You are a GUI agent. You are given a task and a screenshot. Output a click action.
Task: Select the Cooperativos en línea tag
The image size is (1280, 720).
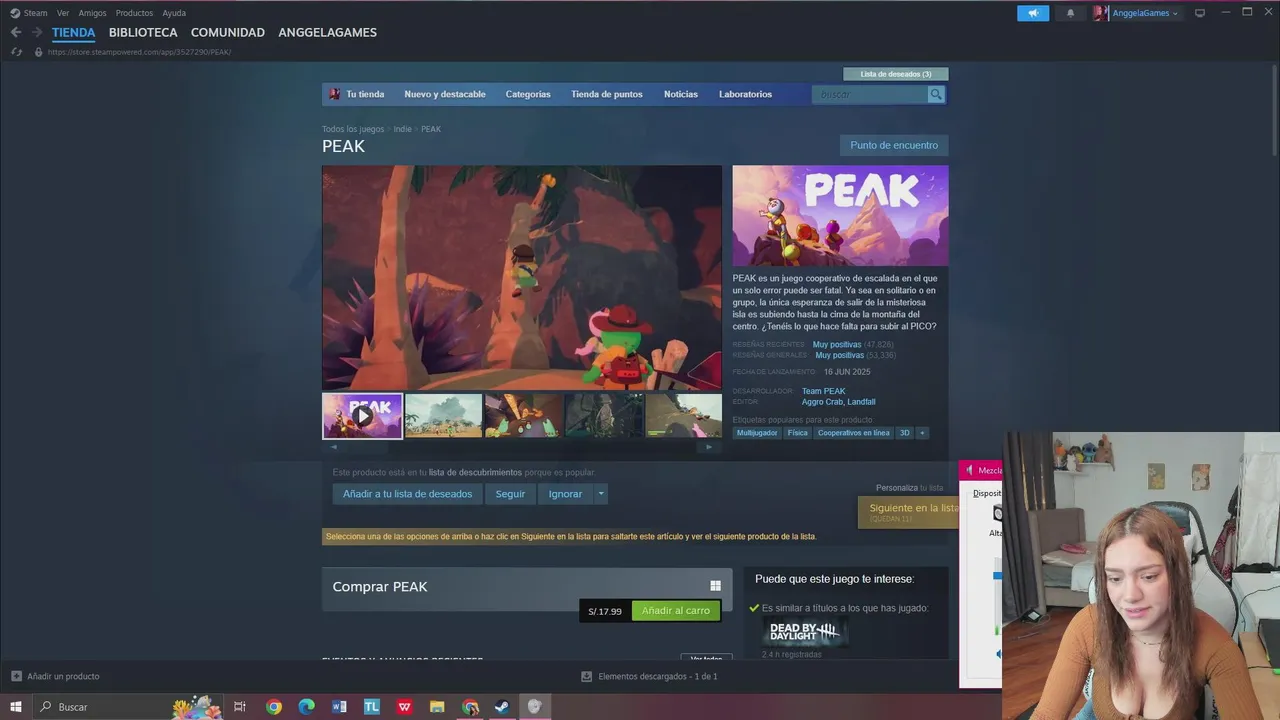coord(853,433)
